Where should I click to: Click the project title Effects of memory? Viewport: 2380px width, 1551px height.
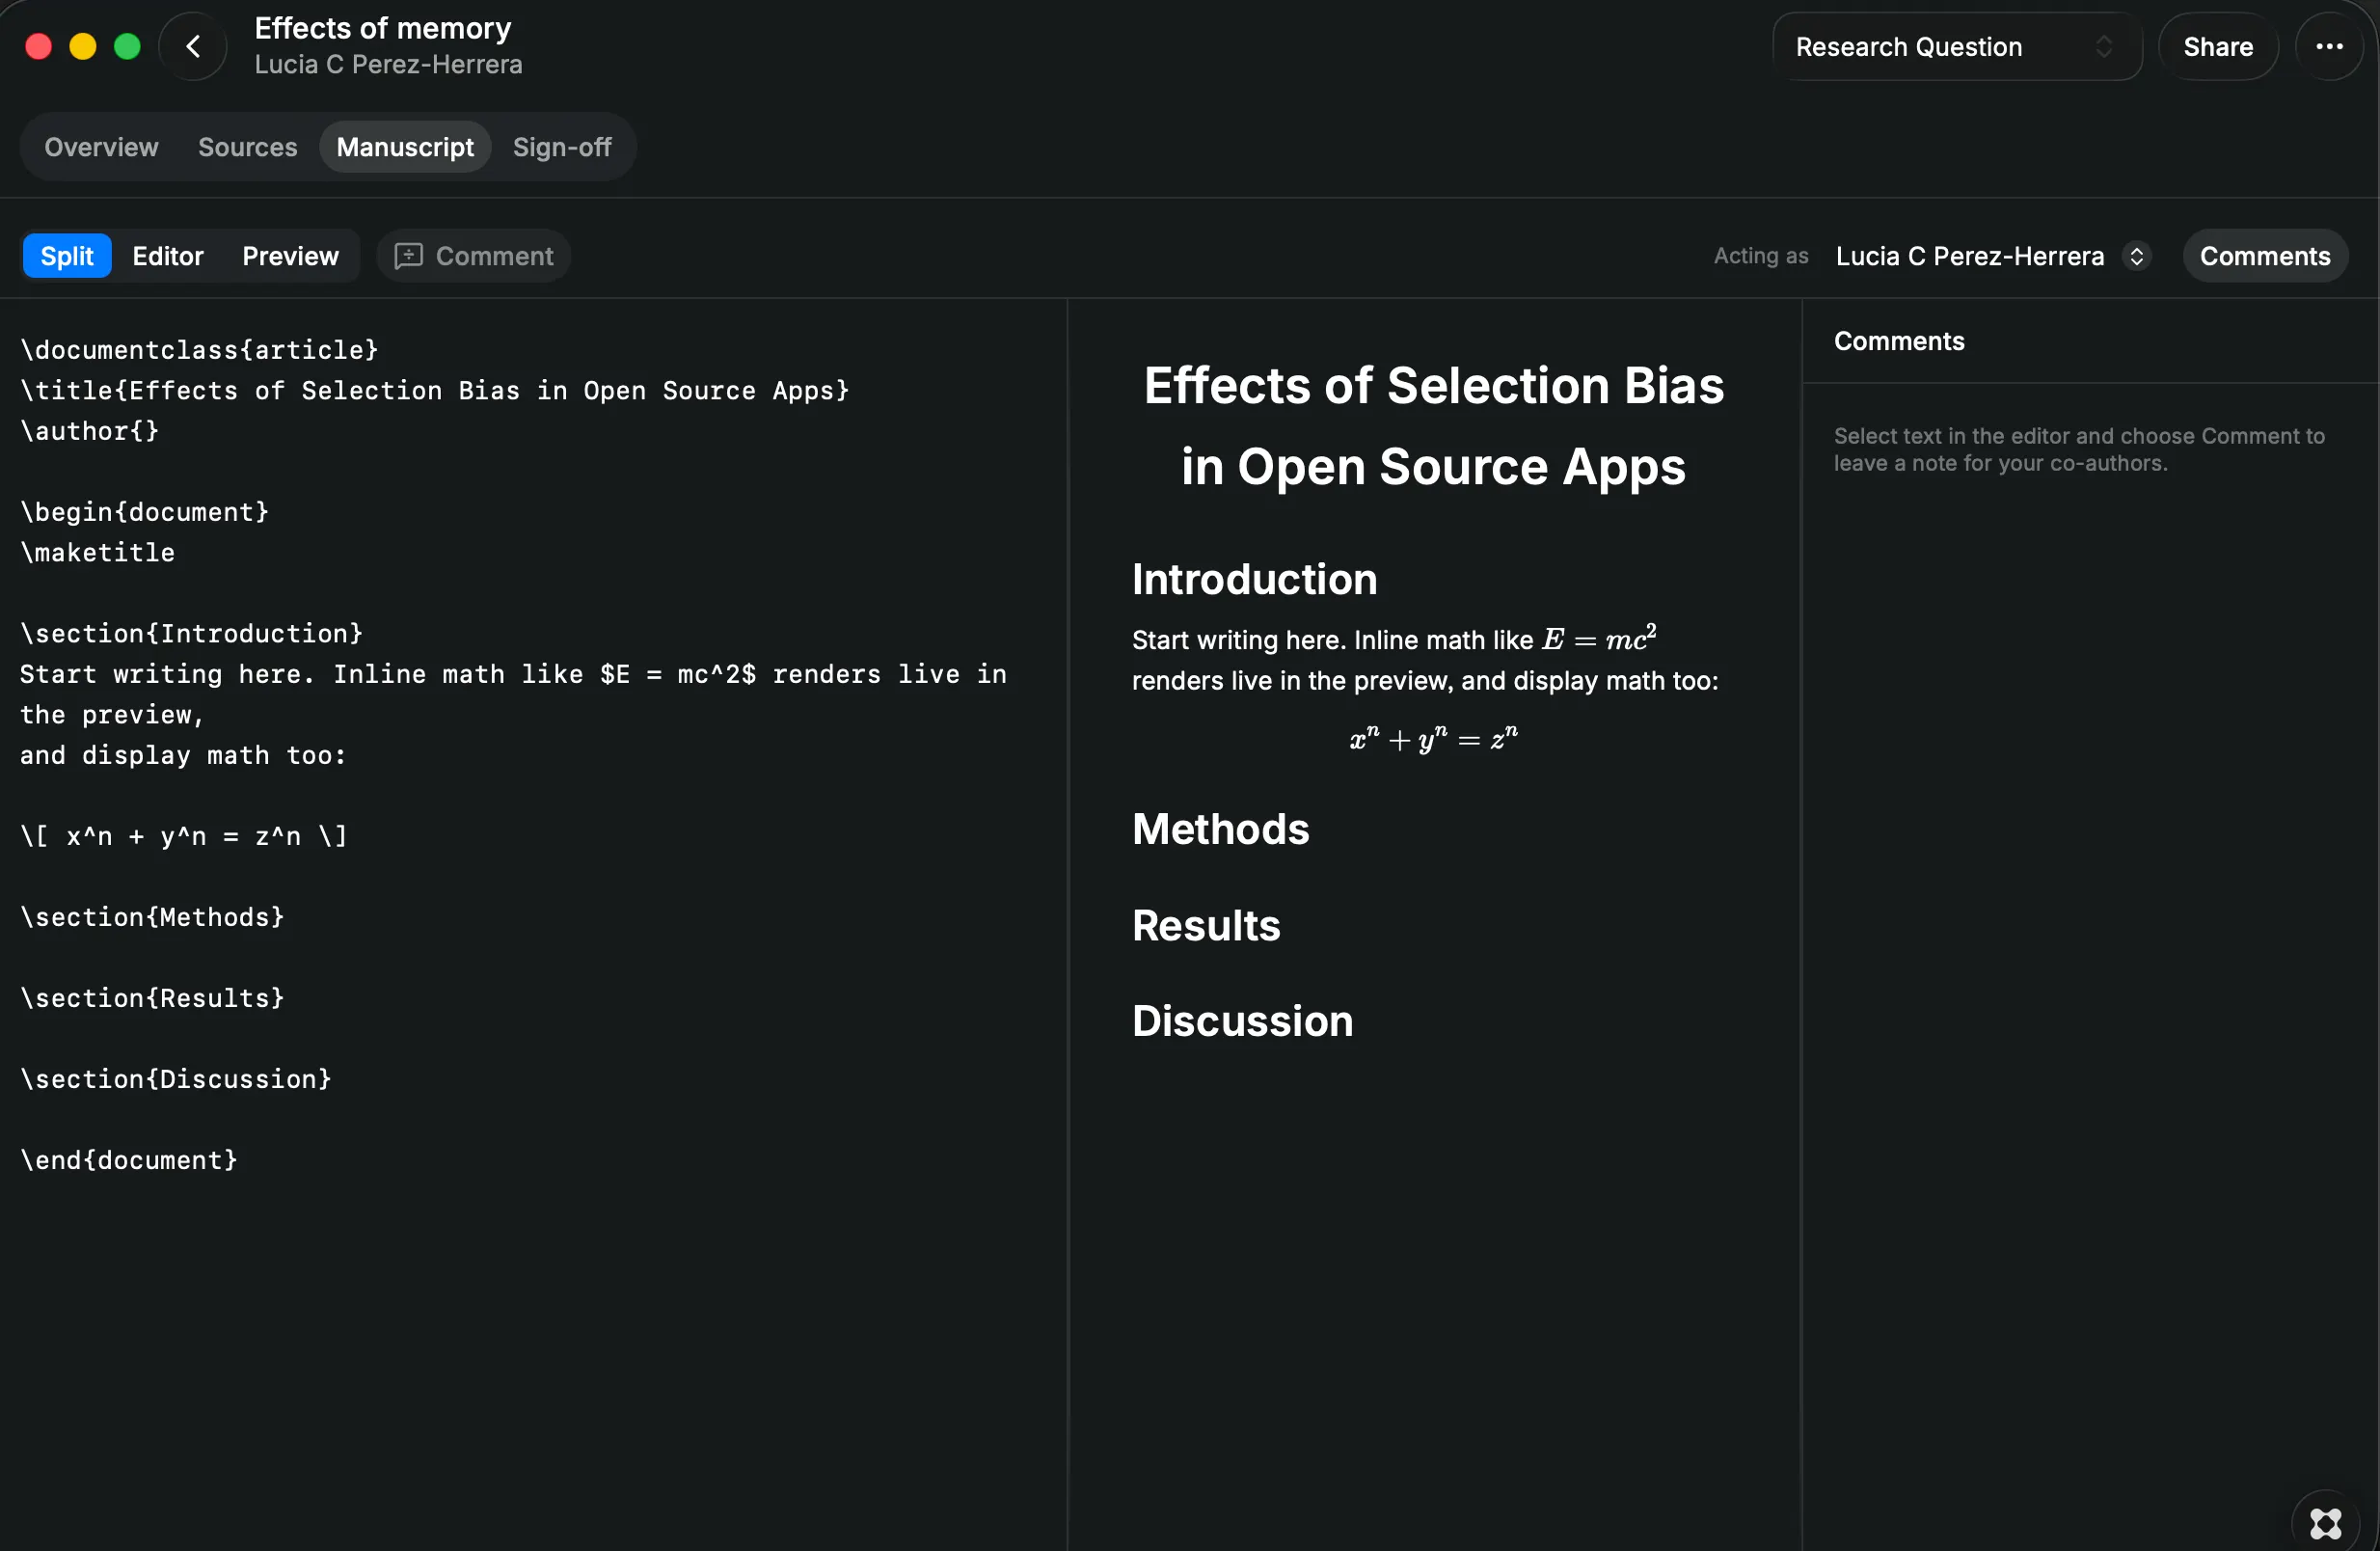(382, 28)
